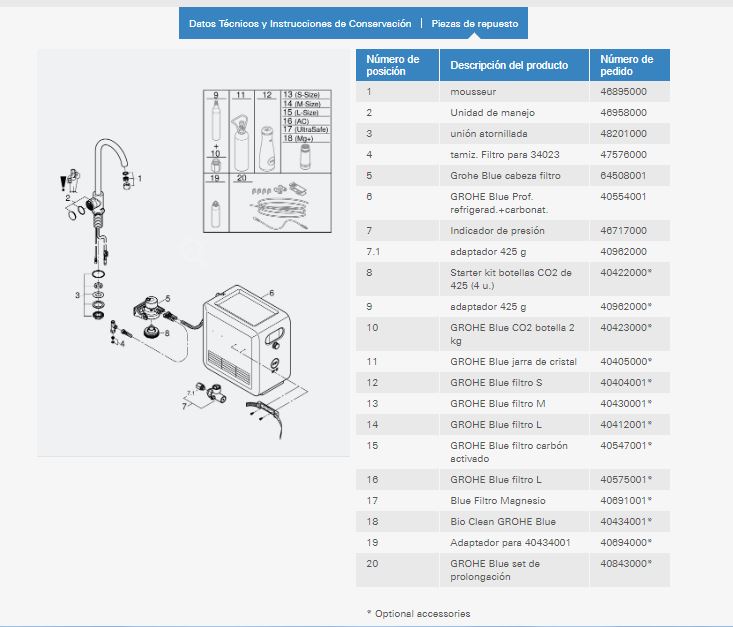Select order number 40694000*

click(625, 543)
